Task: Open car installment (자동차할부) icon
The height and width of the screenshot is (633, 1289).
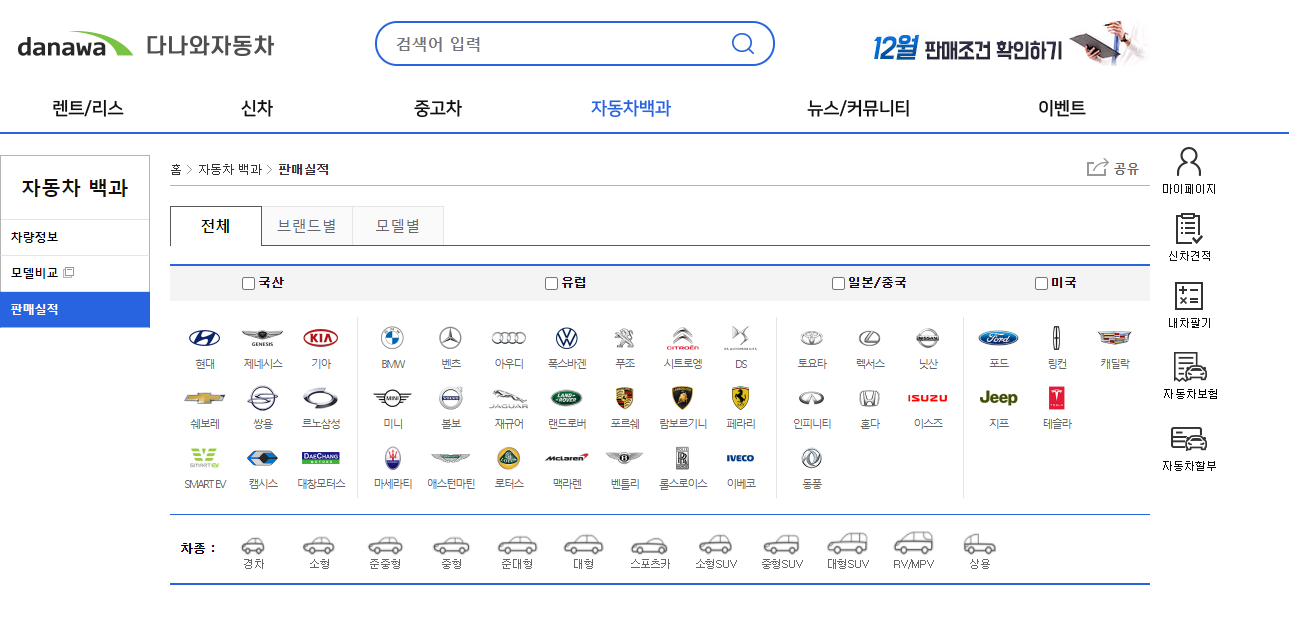Action: pos(1189,448)
